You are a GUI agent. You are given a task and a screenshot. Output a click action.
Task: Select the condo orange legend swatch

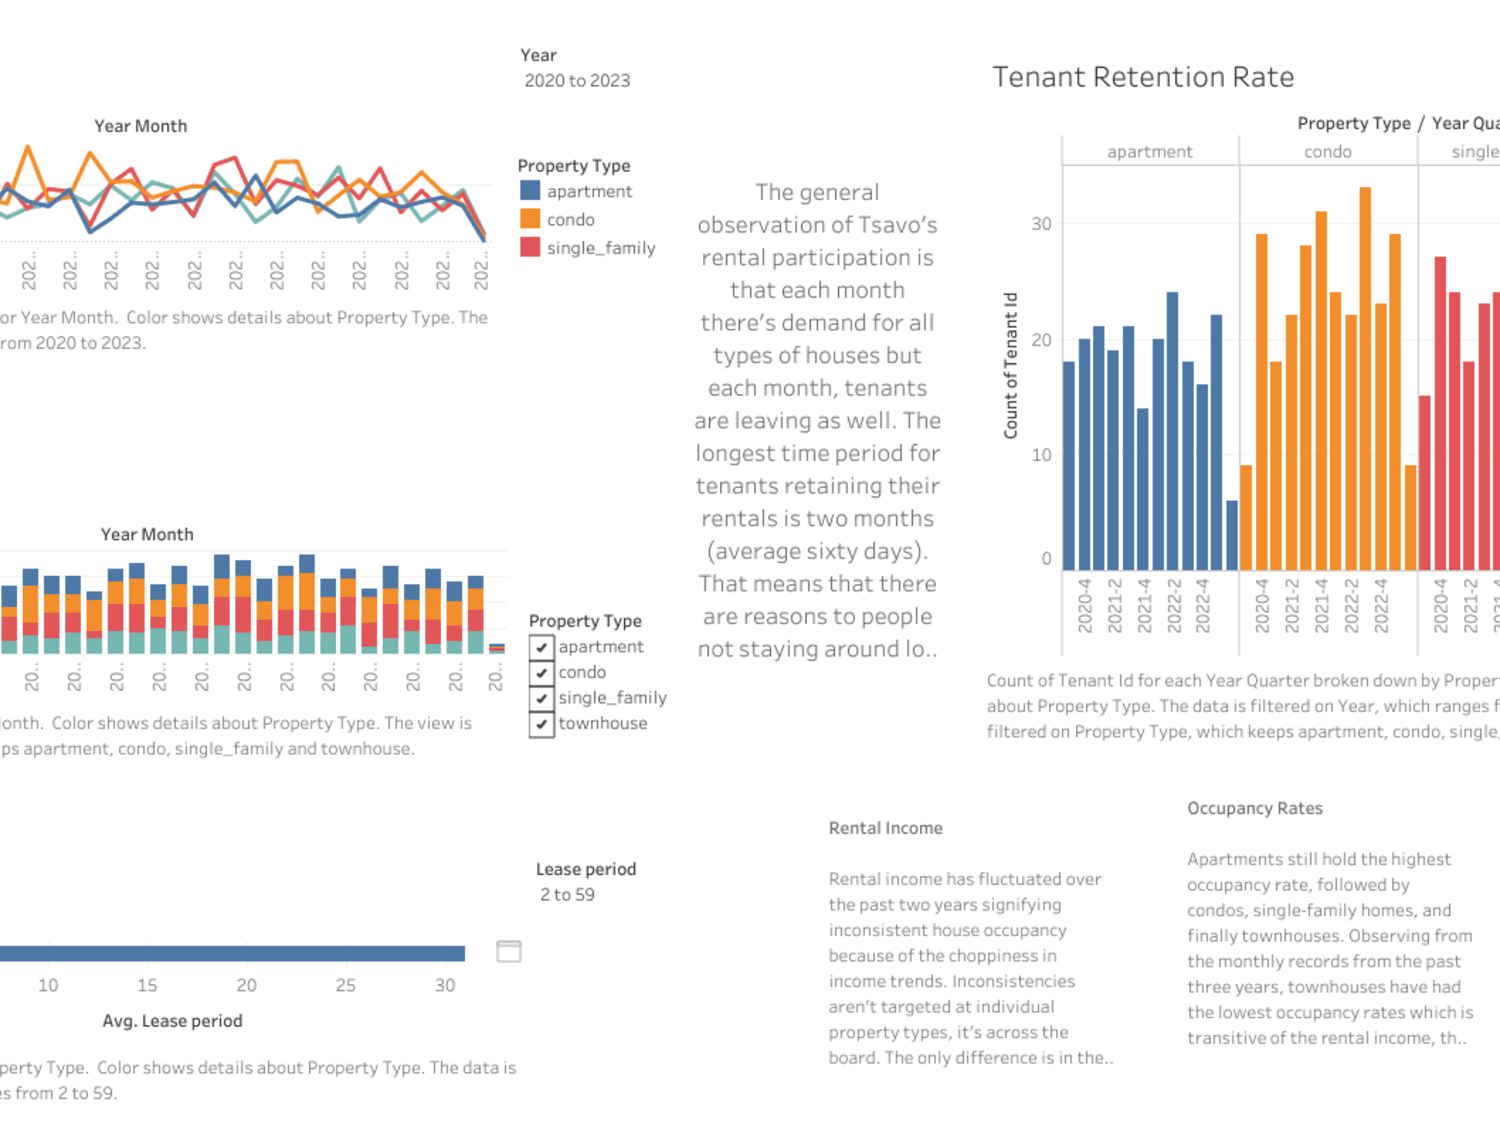pos(530,219)
